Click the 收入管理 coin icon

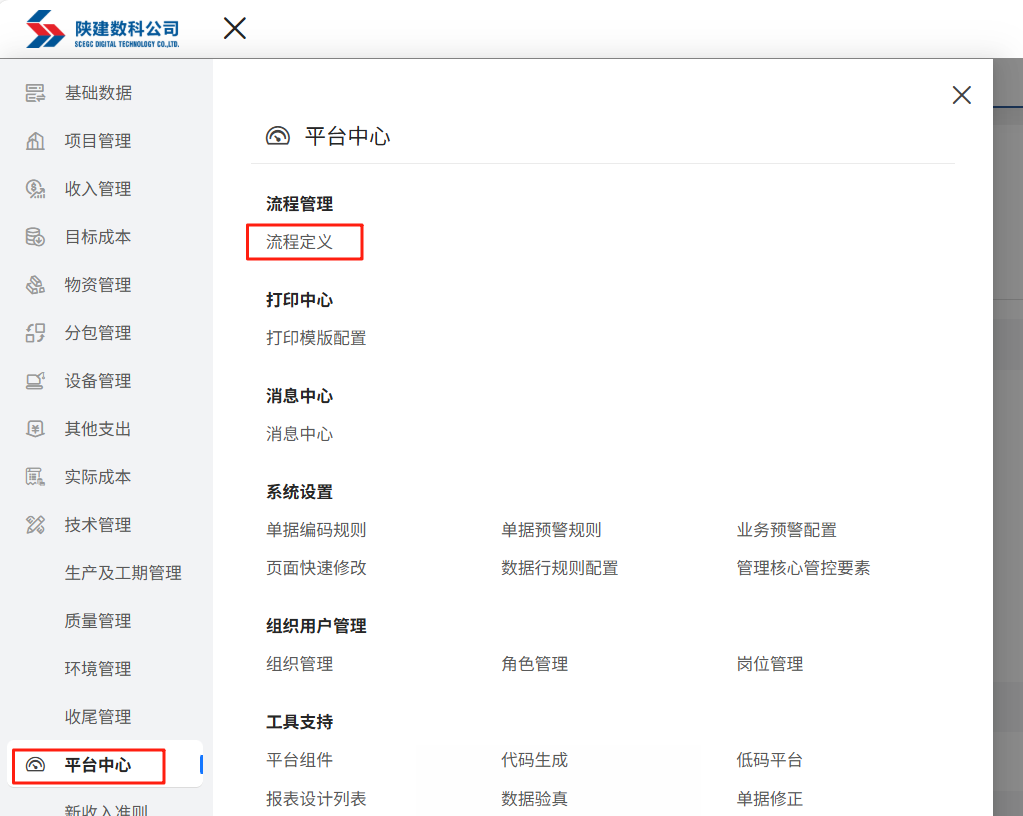[35, 189]
